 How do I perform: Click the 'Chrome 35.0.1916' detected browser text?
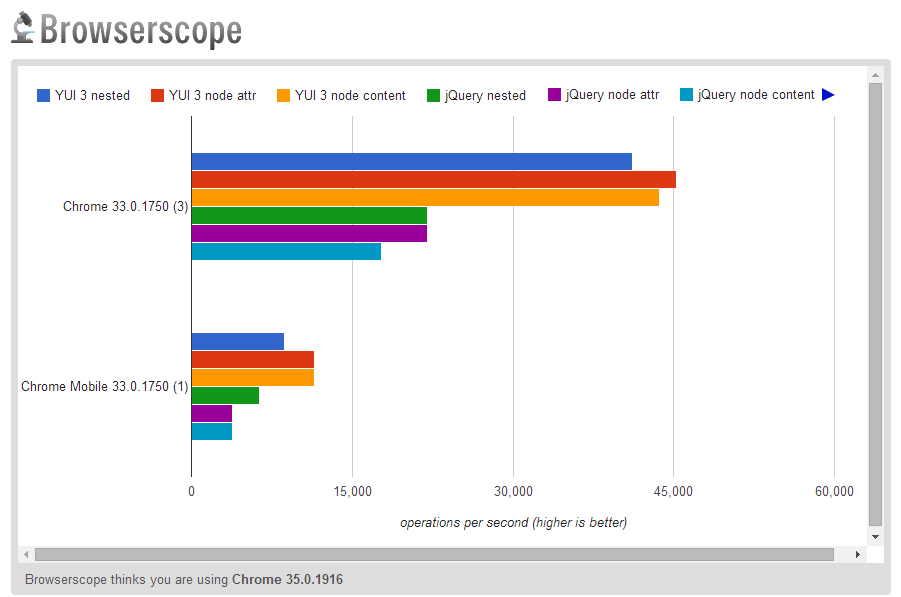(x=287, y=579)
